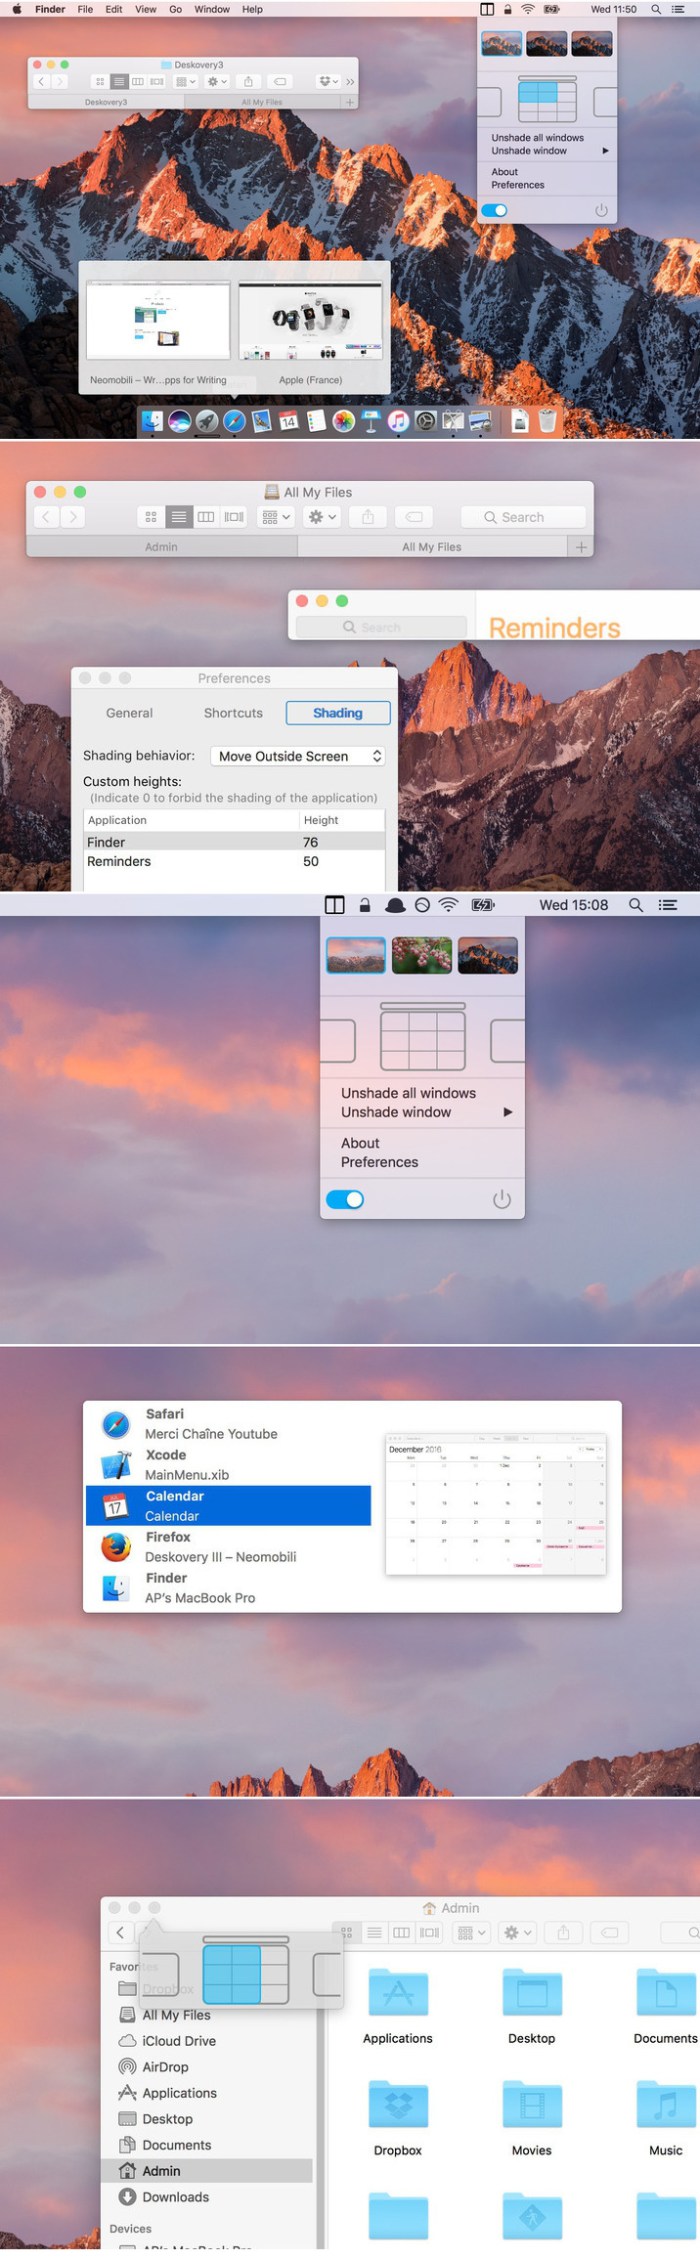
Task: Select Firefox in the app switcher list
Action: pyautogui.click(x=228, y=1547)
